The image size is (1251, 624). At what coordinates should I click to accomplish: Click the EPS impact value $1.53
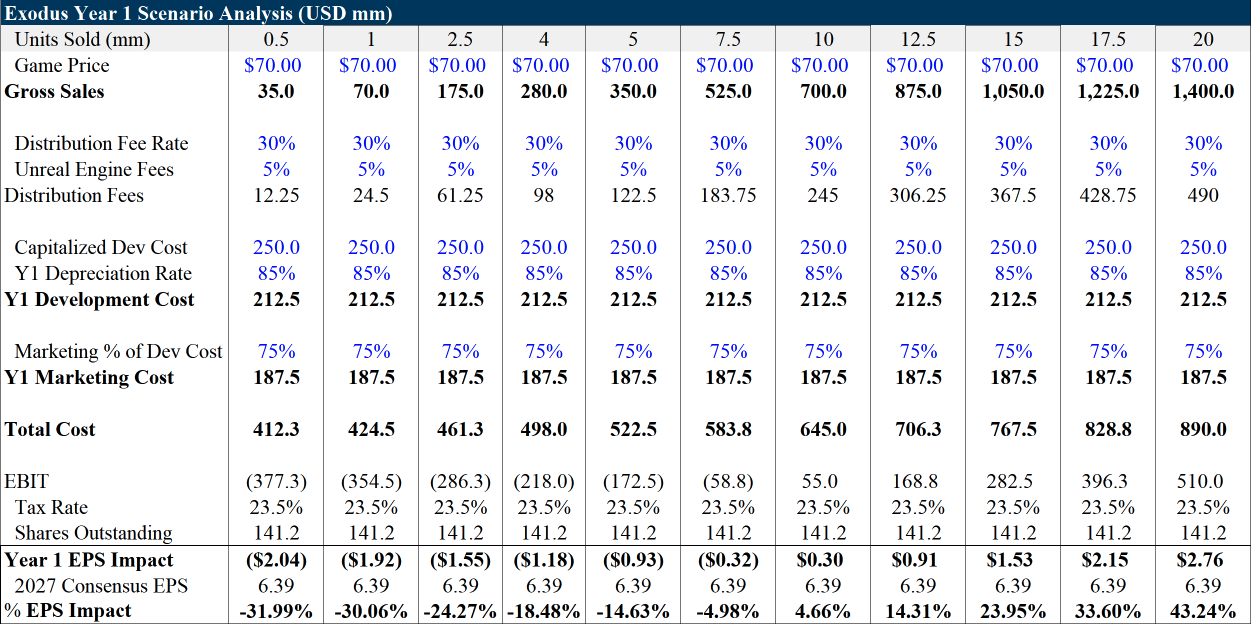[1013, 560]
